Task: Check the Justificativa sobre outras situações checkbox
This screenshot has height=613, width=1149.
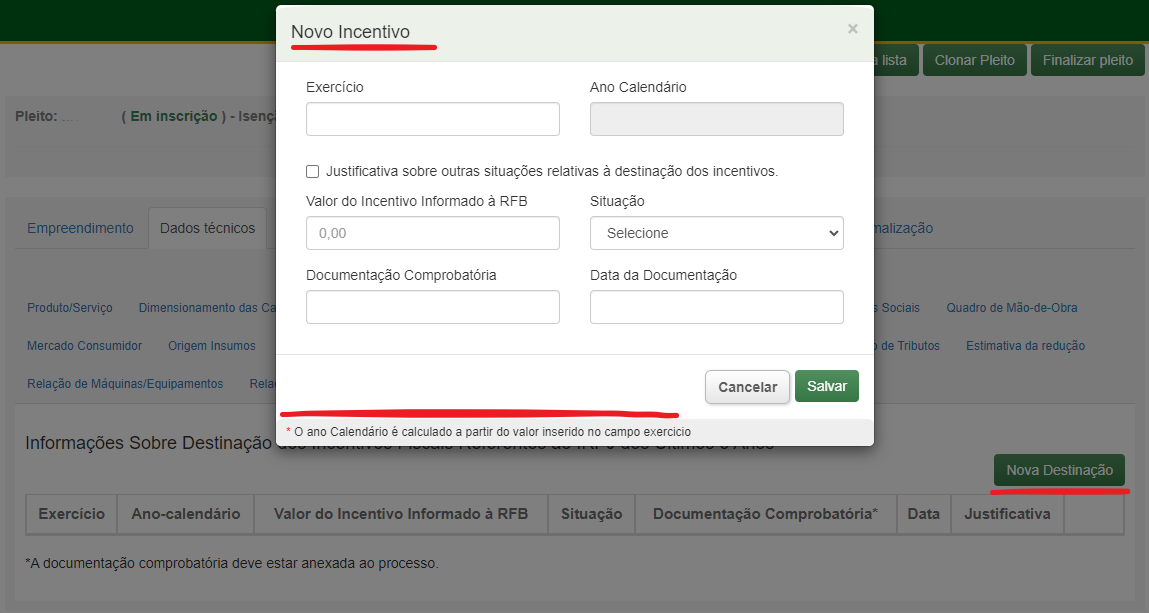Action: (x=313, y=171)
